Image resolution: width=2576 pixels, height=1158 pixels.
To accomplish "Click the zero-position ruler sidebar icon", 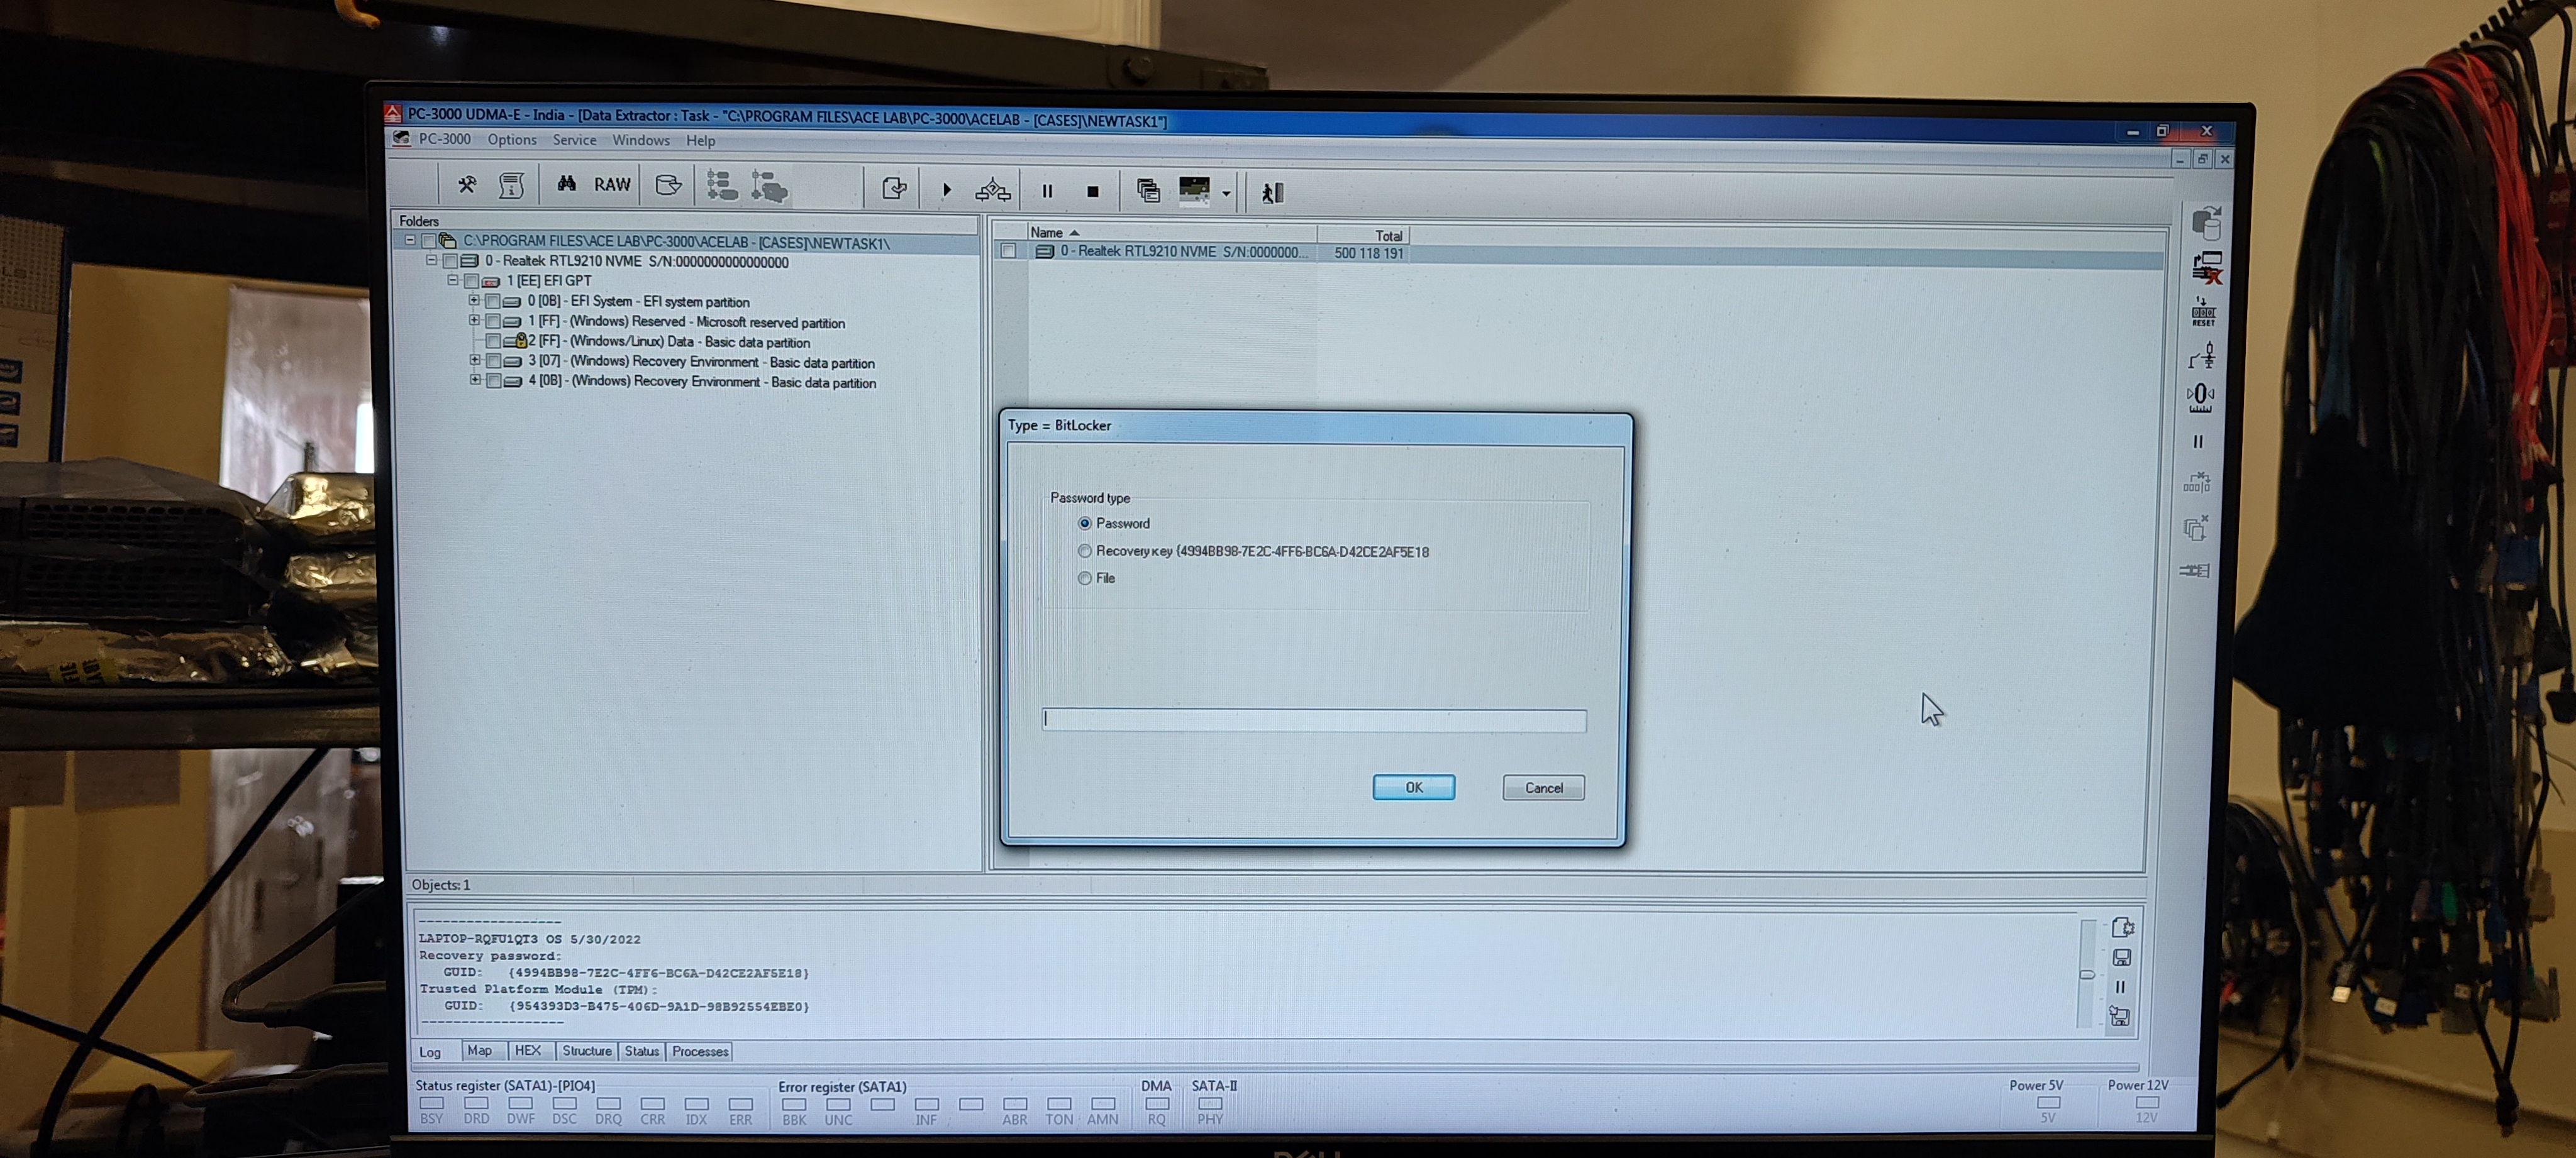I will [x=2200, y=398].
